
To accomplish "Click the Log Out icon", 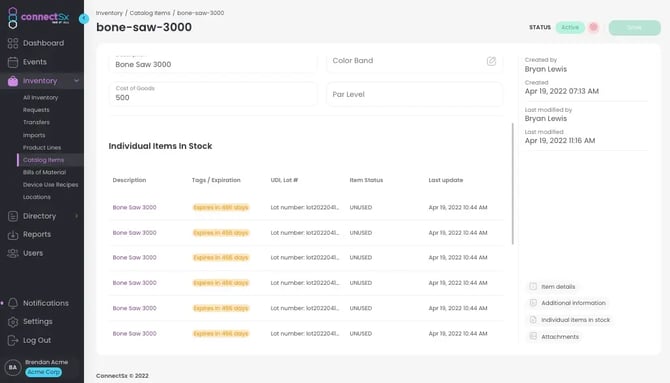I will 13,340.
